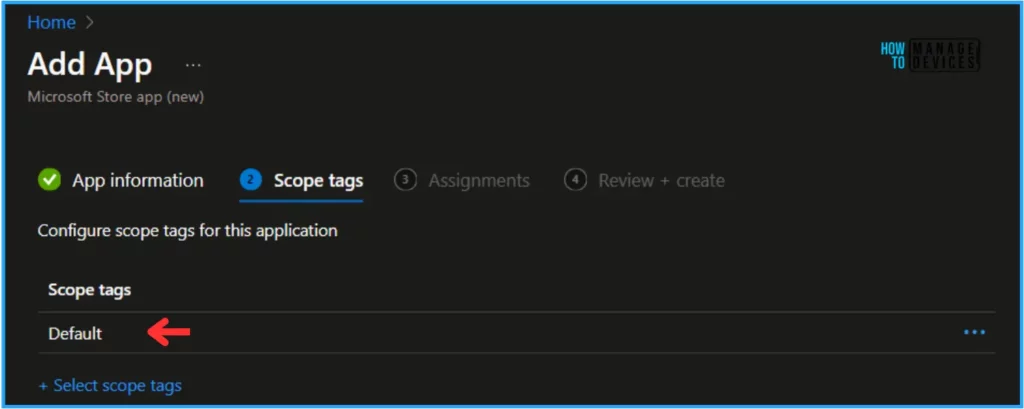Click the step 2 circle for Scope tags
The image size is (1024, 409).
(x=251, y=180)
